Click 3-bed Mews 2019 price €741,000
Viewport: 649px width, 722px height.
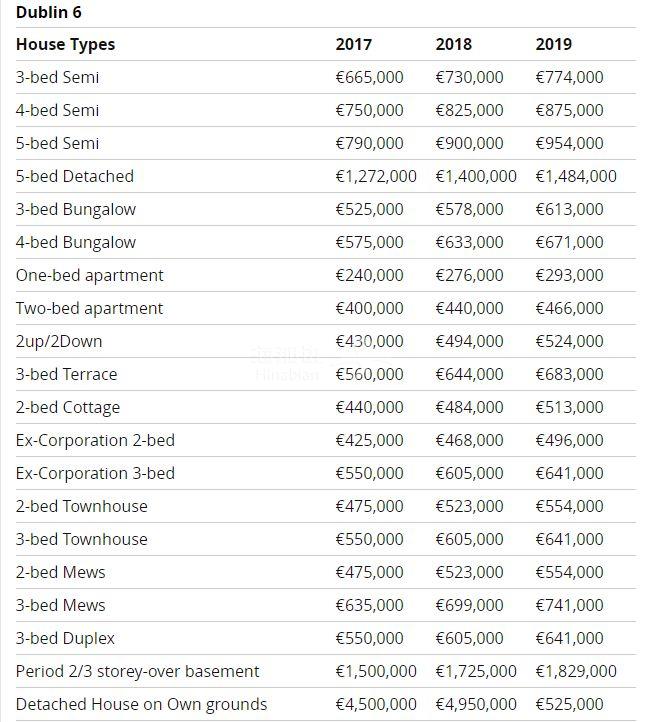pos(569,605)
